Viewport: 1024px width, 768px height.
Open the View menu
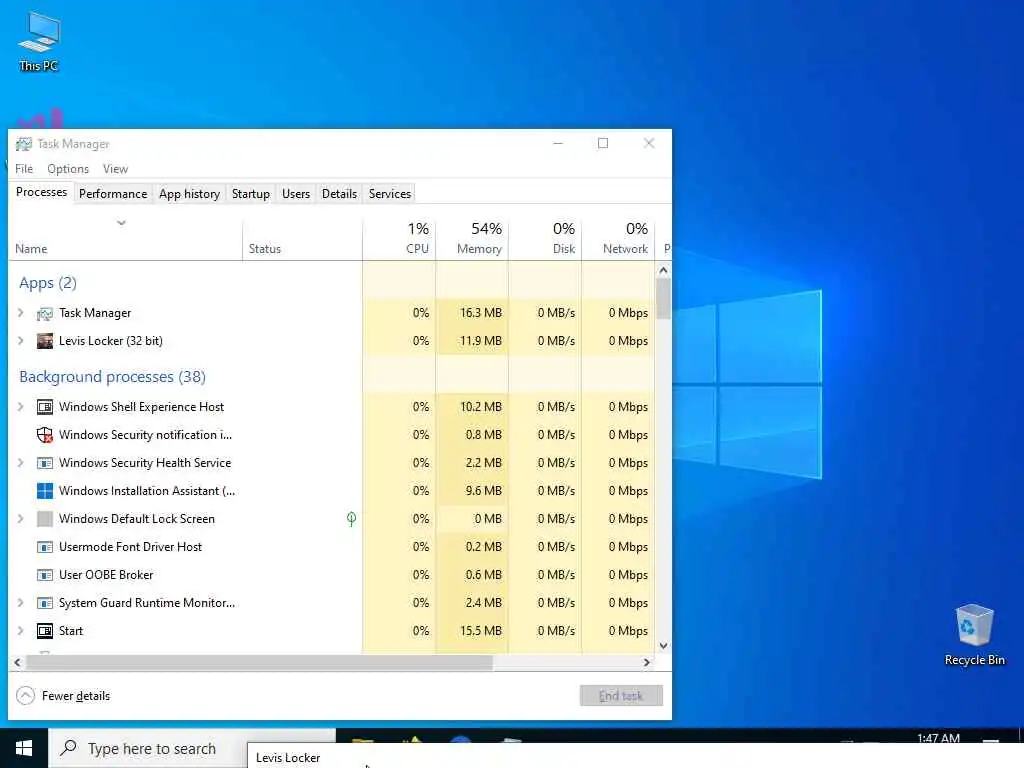pos(116,168)
